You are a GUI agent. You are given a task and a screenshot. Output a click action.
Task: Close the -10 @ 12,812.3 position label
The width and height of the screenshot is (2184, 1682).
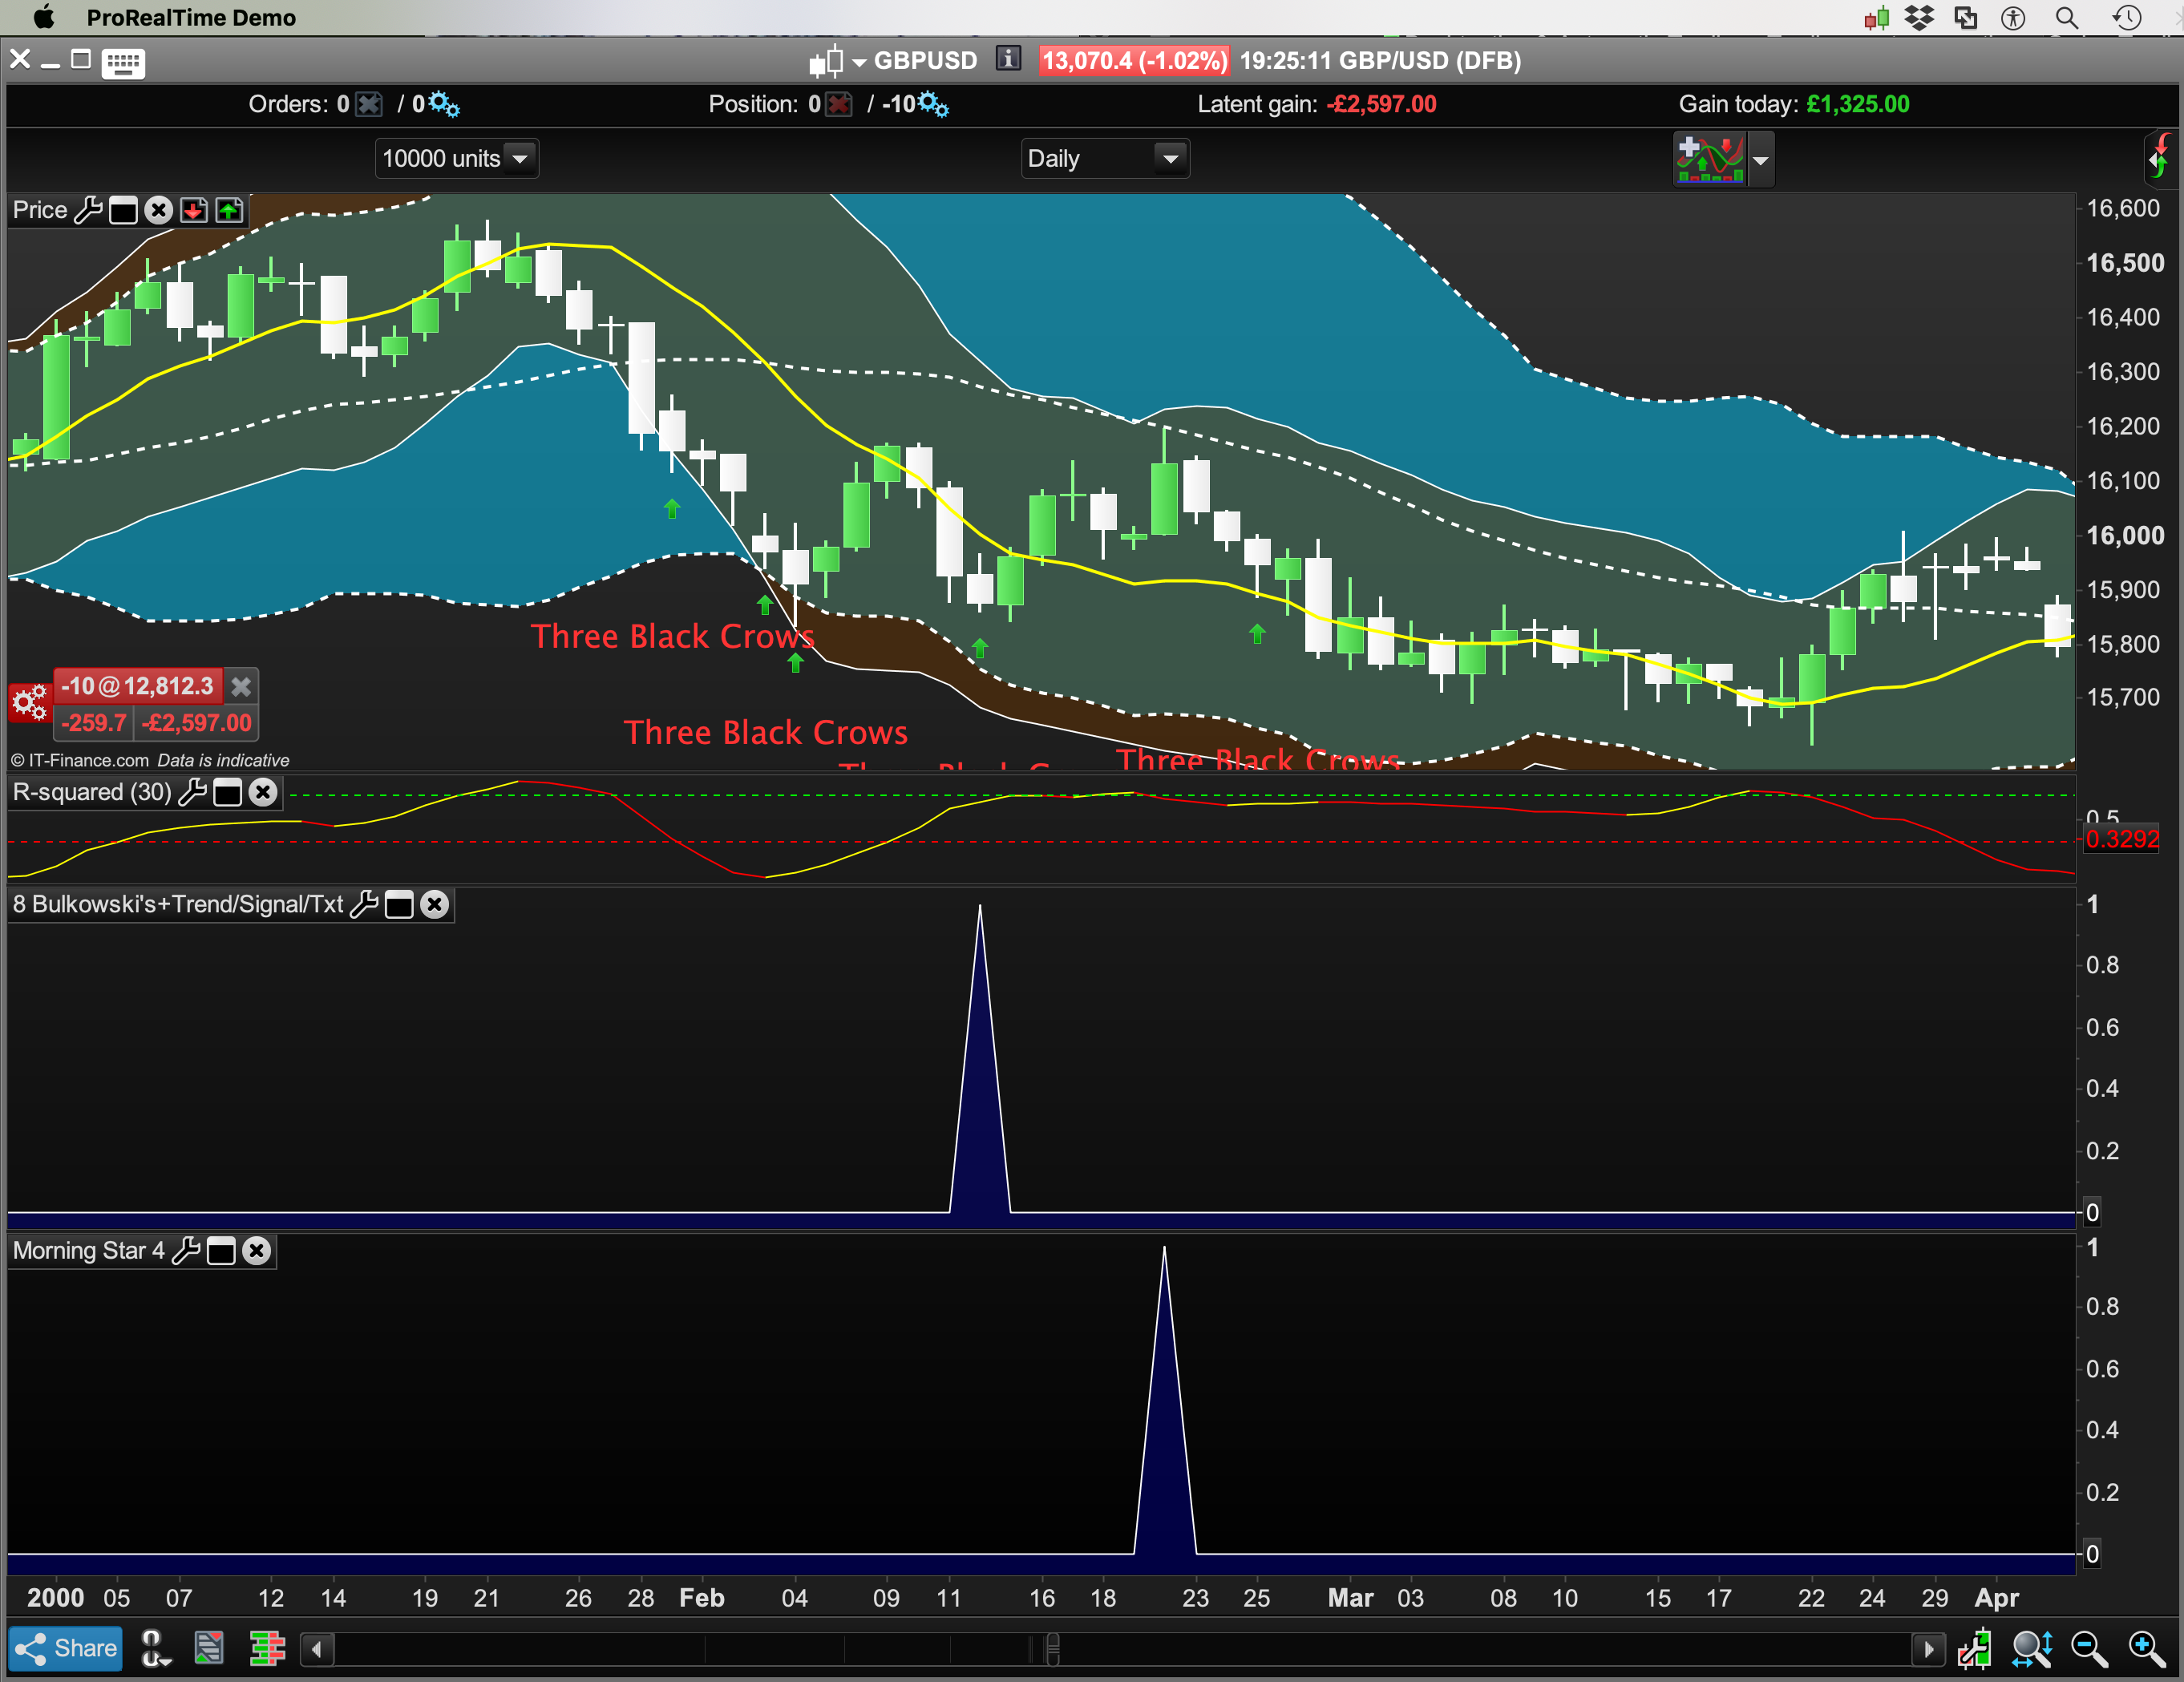241,686
